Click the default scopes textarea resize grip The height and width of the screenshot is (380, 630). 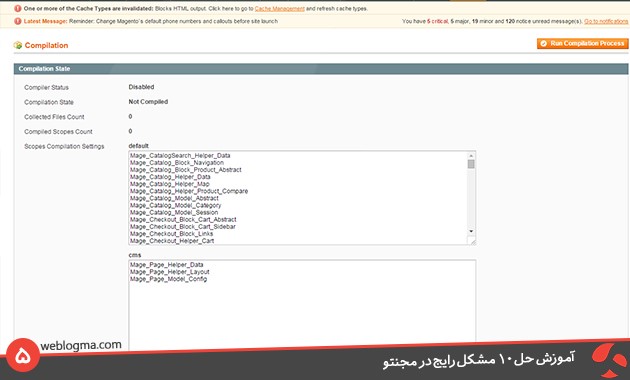coord(472,241)
